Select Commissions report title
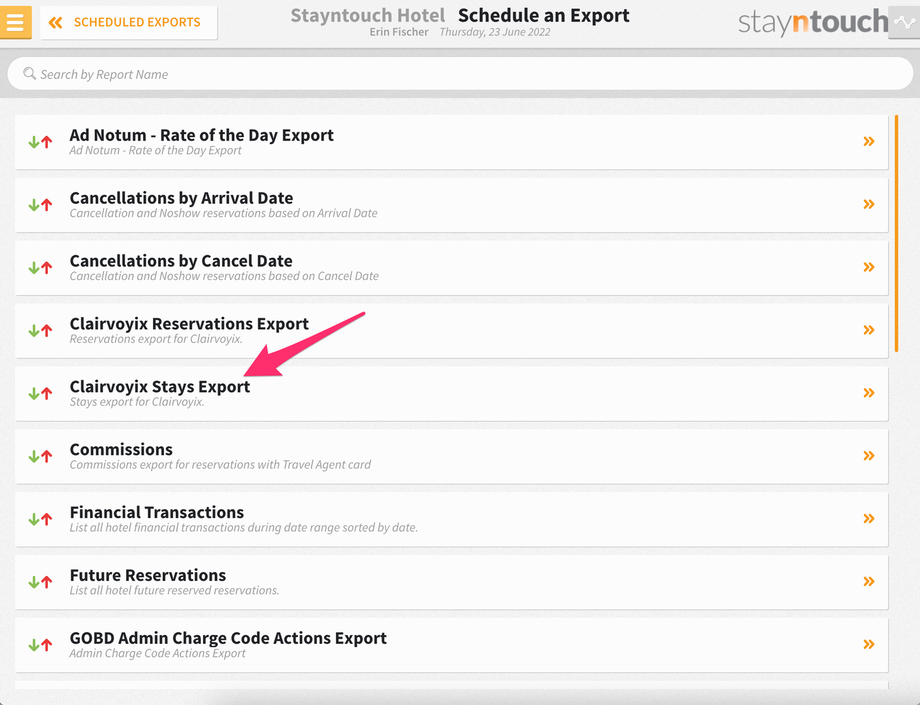The image size is (920, 705). [x=121, y=449]
